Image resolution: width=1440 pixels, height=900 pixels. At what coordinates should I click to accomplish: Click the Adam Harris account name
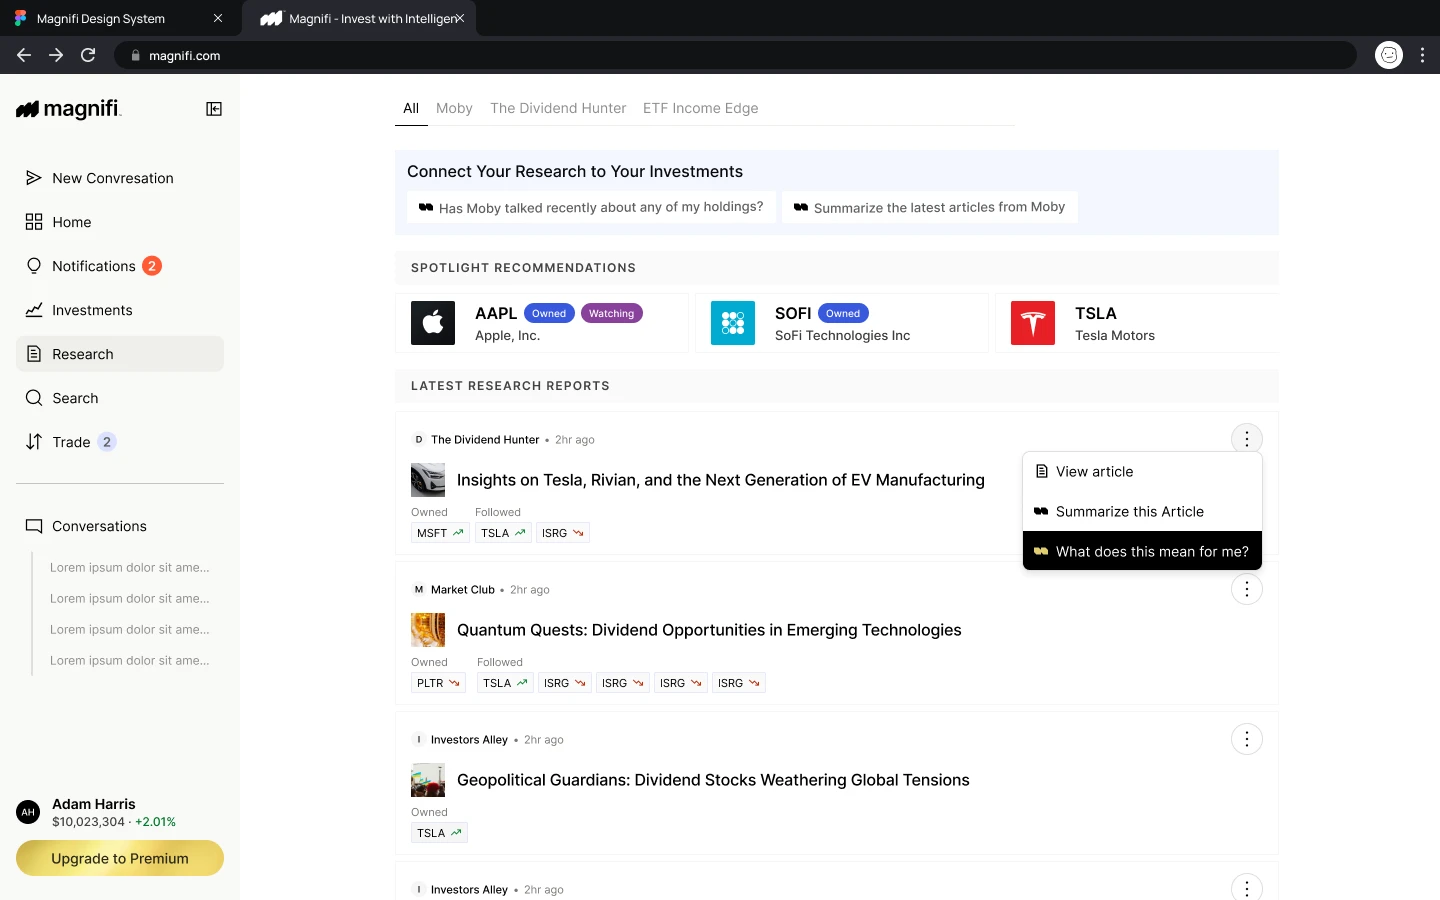pos(94,804)
